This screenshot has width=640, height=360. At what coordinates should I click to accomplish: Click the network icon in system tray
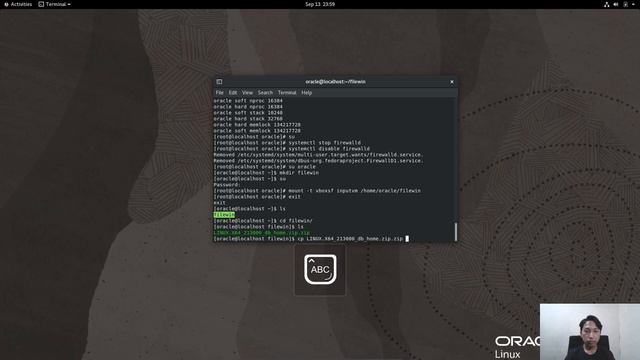click(607, 4)
